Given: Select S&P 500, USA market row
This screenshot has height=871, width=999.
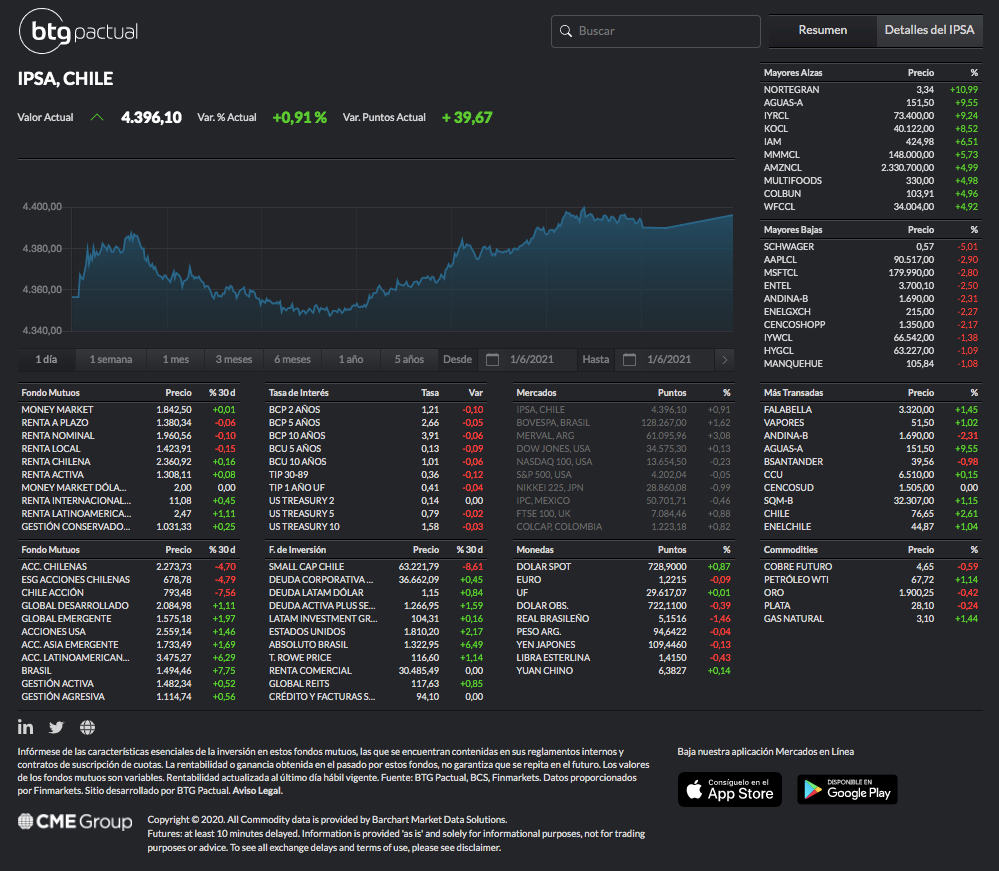Looking at the screenshot, I should pos(624,475).
